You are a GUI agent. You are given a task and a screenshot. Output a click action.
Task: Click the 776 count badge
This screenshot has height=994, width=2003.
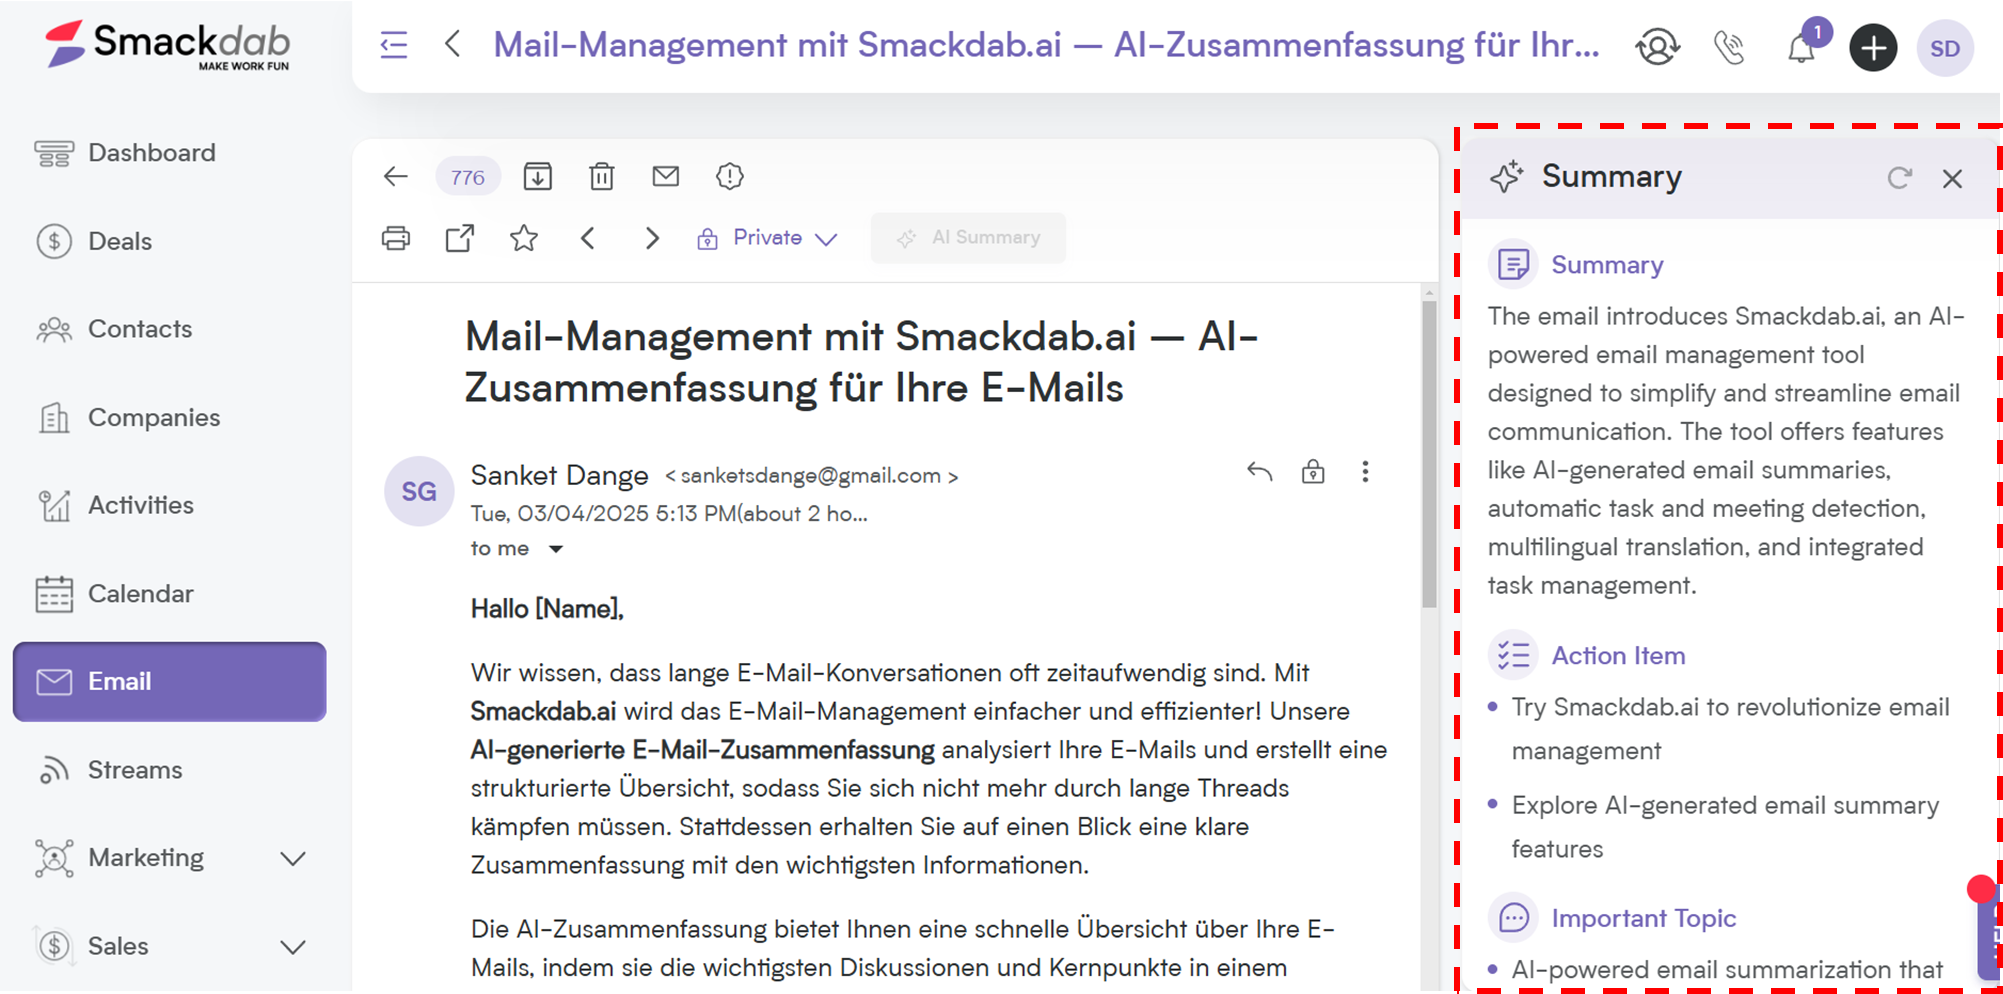467,178
